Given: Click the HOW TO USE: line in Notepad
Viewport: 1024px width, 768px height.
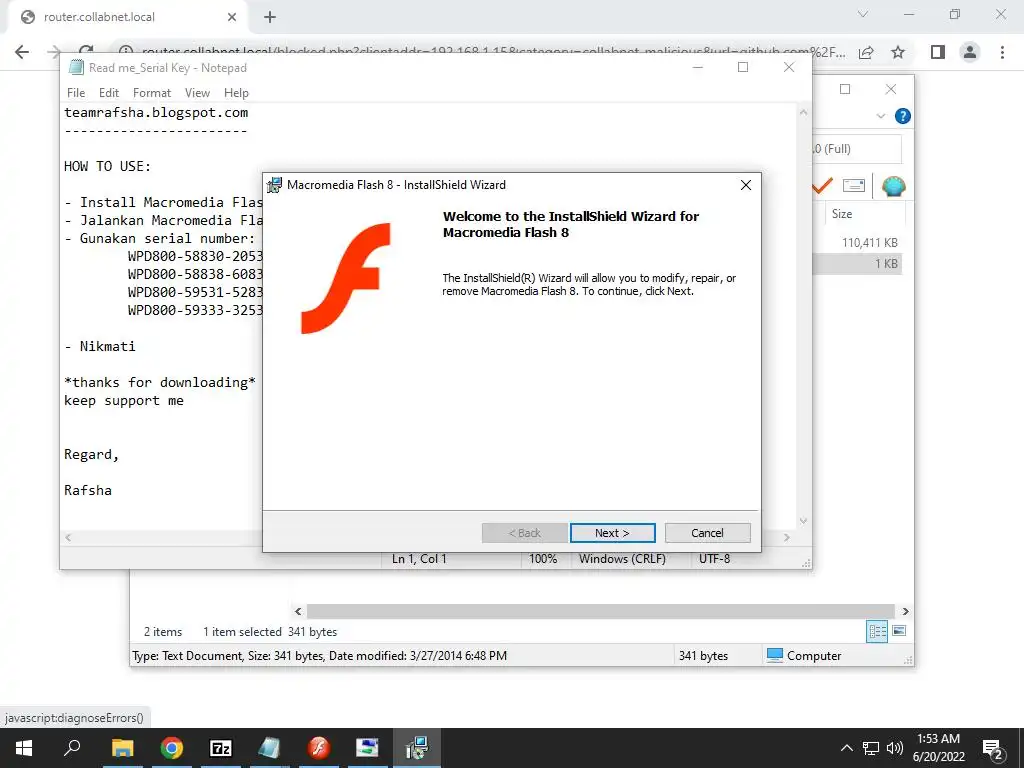Looking at the screenshot, I should 107,166.
